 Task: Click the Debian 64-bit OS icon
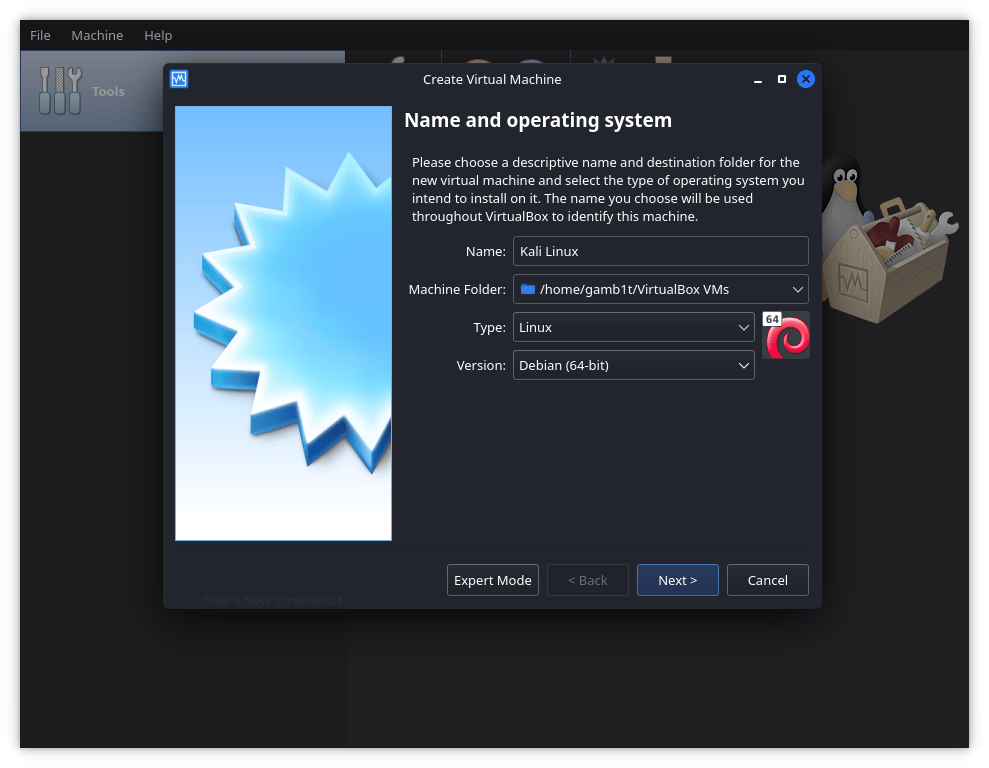(786, 335)
